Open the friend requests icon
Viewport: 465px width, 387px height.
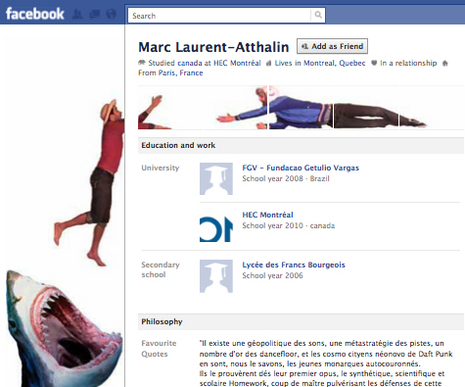77,14
